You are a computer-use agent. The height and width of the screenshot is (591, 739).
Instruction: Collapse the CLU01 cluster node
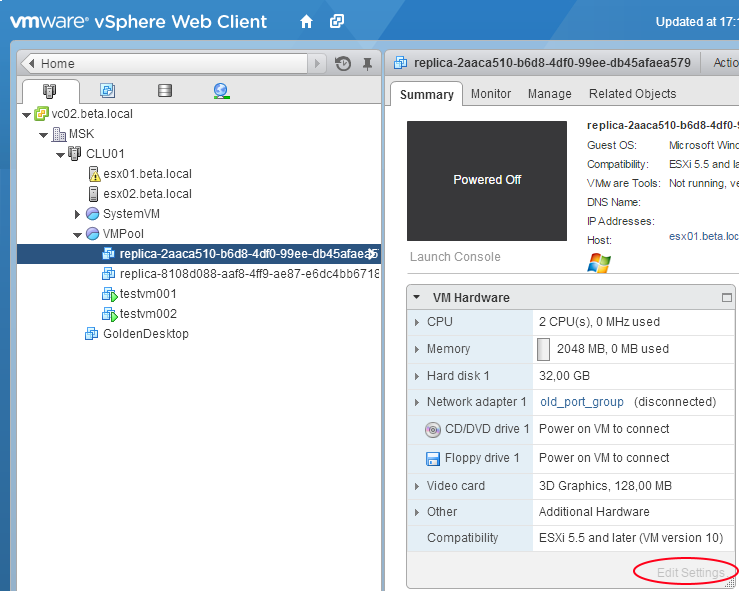point(60,155)
